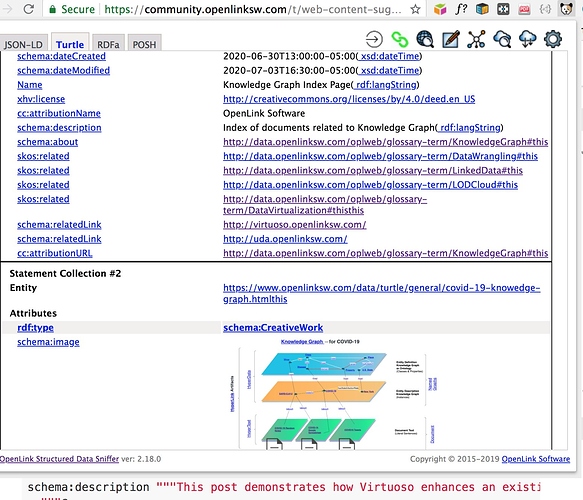
Task: Click the cc:attributionName link
Action: (x=59, y=113)
